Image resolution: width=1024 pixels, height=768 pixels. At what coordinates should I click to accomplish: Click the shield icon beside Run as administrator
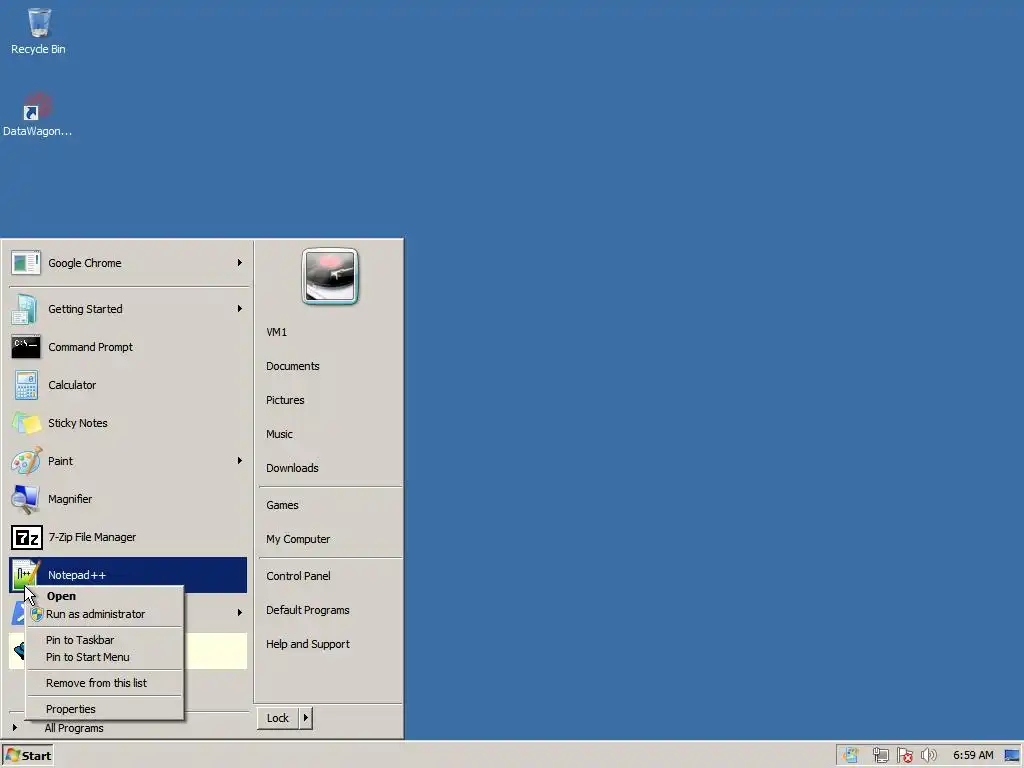37,615
